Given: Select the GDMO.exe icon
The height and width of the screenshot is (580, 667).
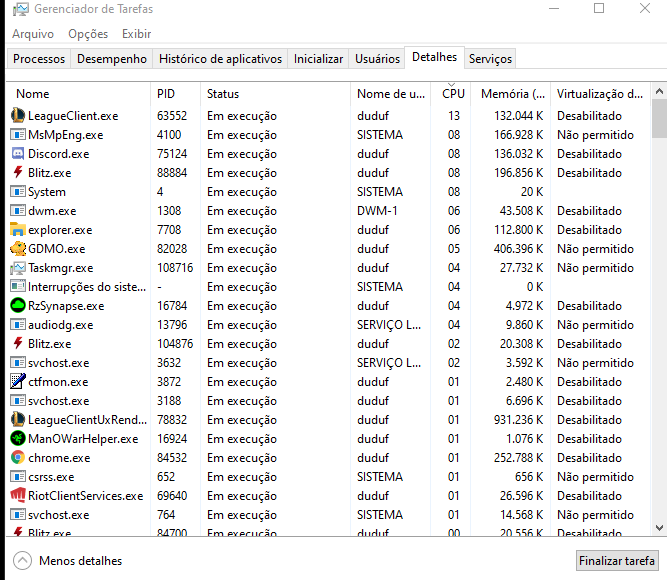Looking at the screenshot, I should pos(17,249).
